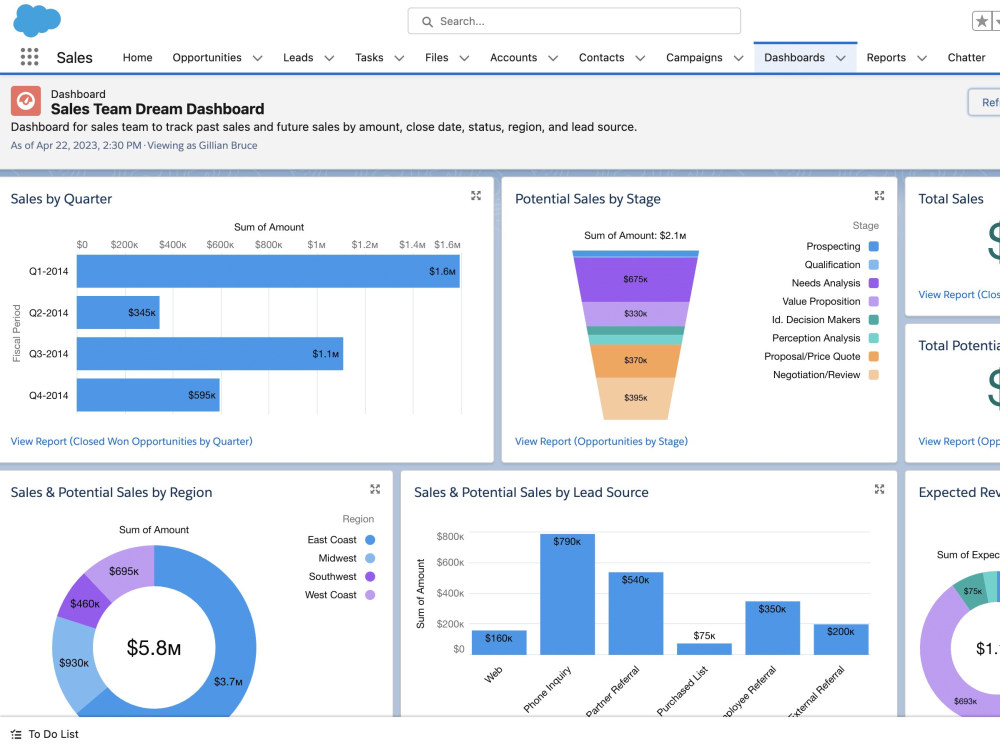Open the Campaigns tab
Screen dimensions: 1000x750
(x=694, y=57)
